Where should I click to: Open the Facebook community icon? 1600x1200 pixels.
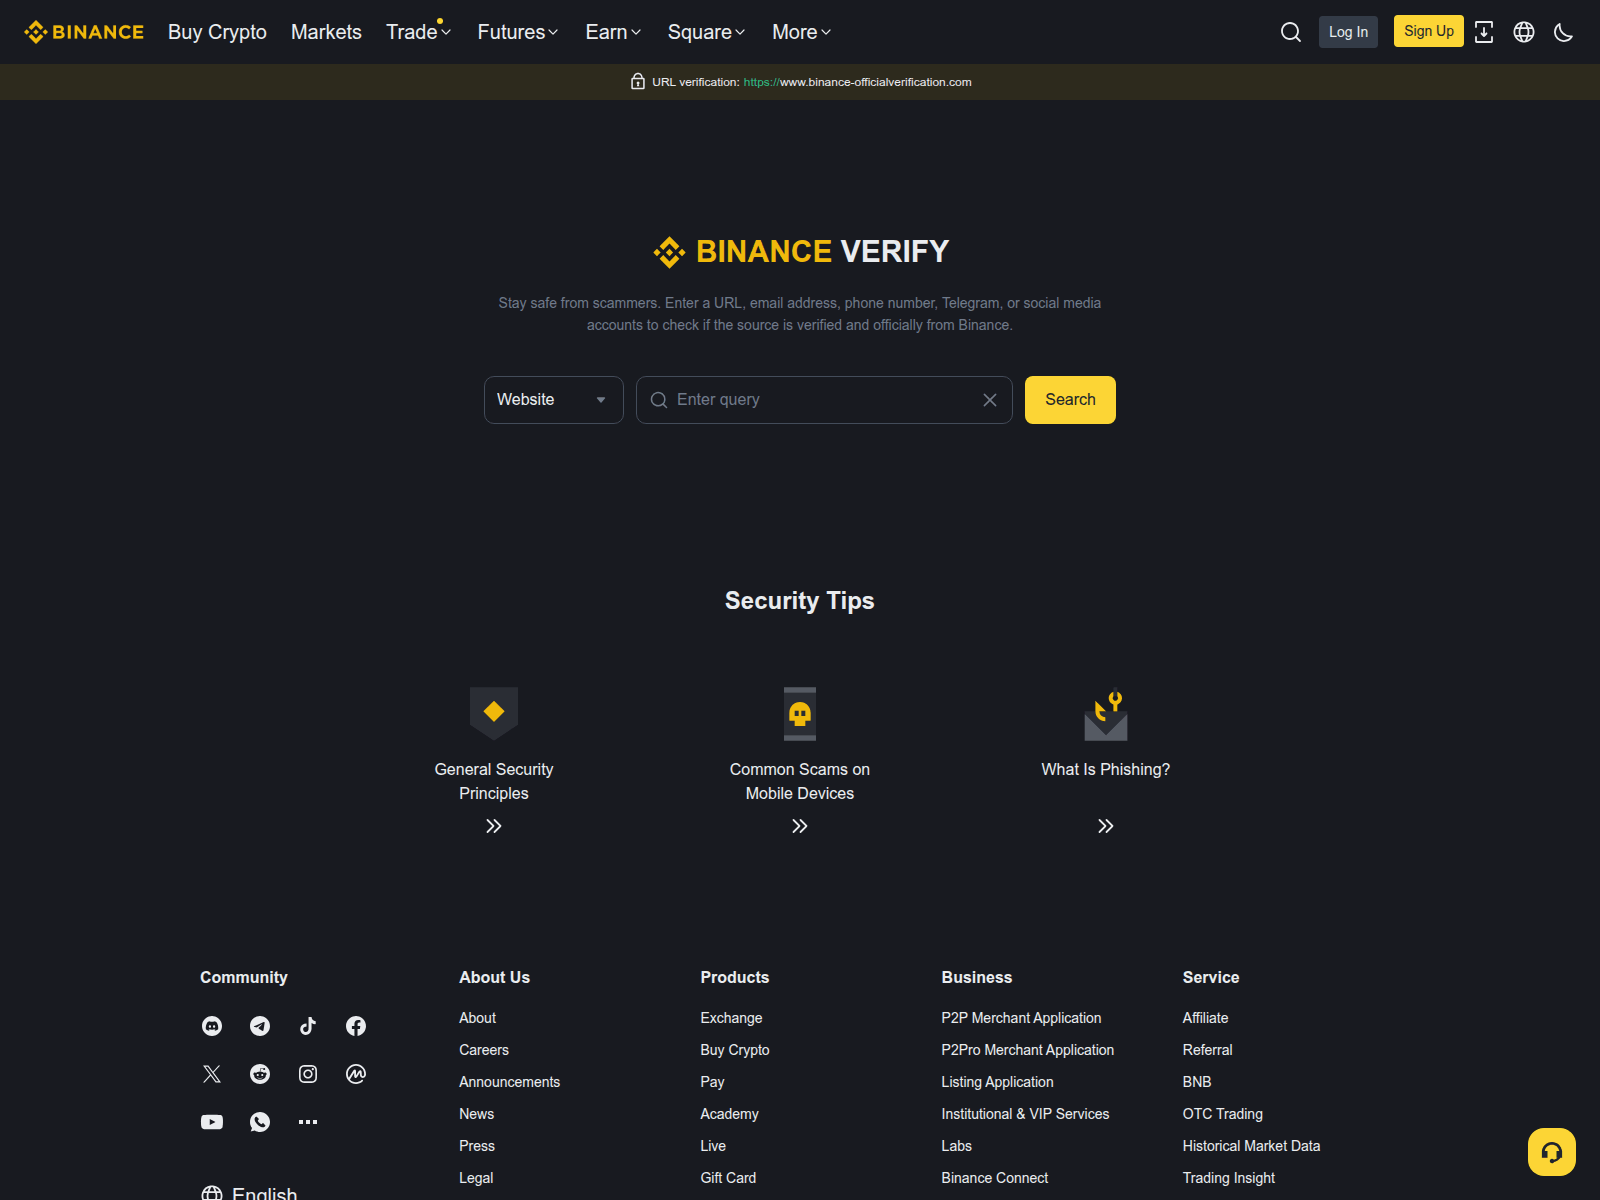click(356, 1026)
